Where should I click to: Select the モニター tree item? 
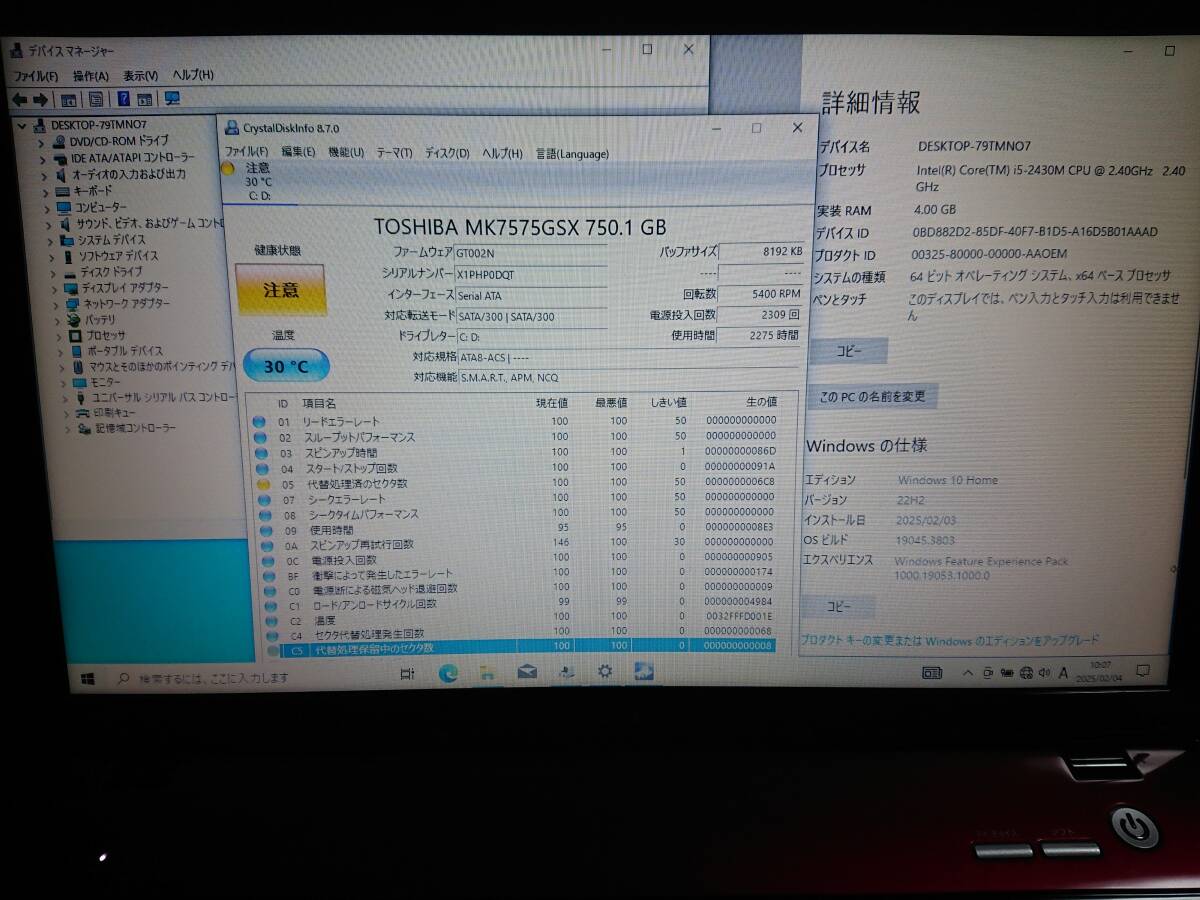click(106, 382)
